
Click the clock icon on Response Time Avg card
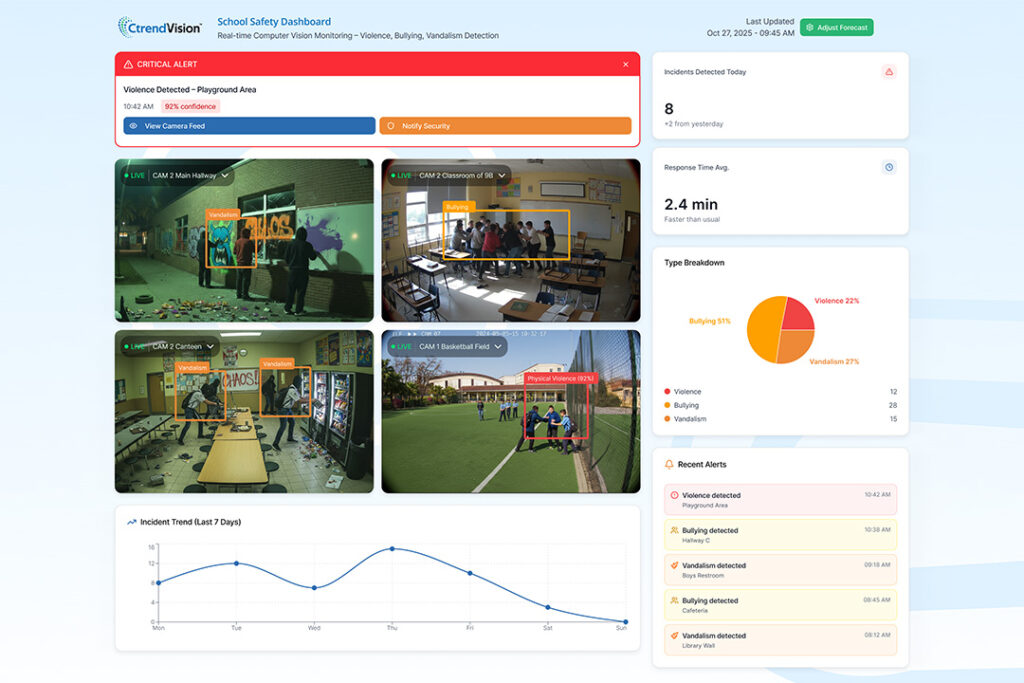coord(889,167)
